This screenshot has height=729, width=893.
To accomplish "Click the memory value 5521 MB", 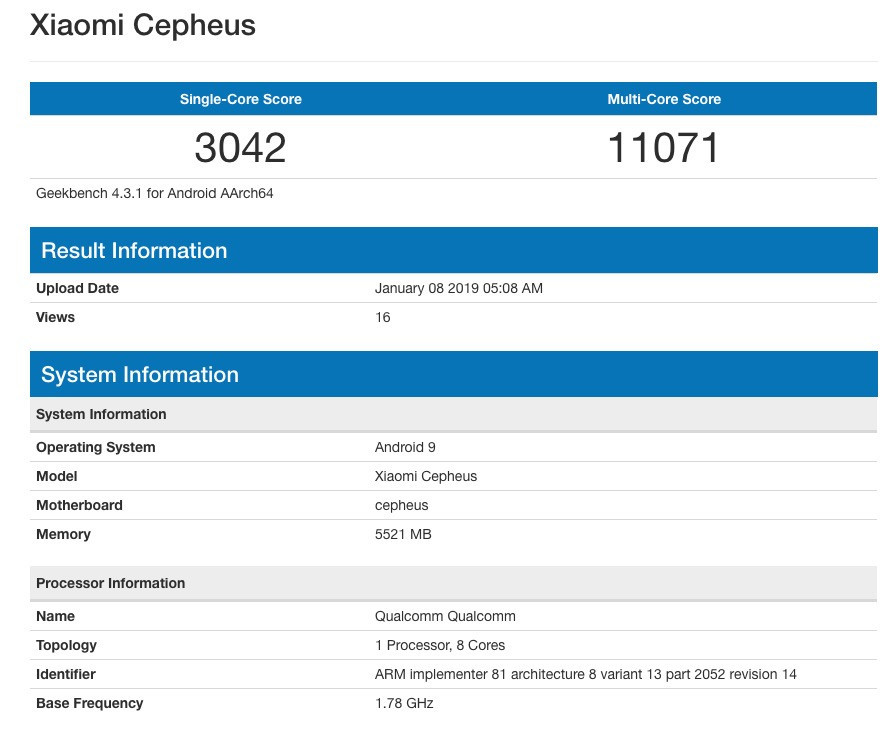I will (403, 534).
